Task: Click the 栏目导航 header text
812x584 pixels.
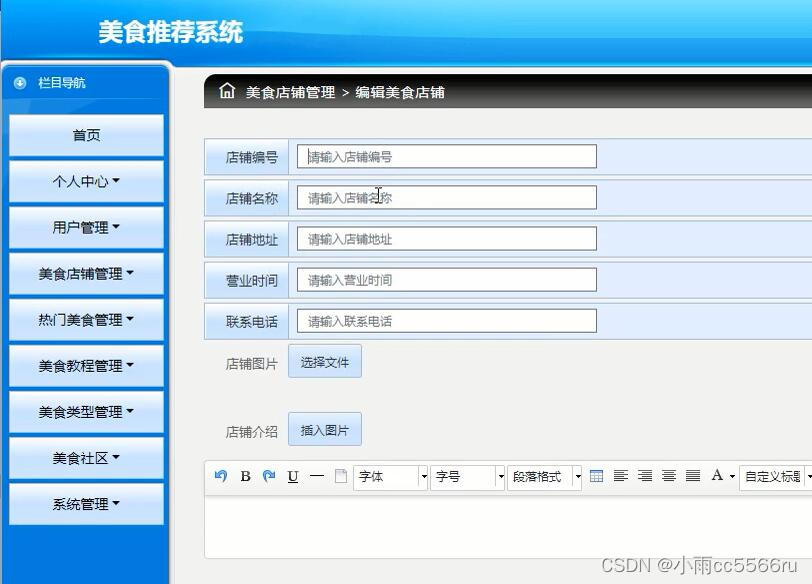Action: 62,83
